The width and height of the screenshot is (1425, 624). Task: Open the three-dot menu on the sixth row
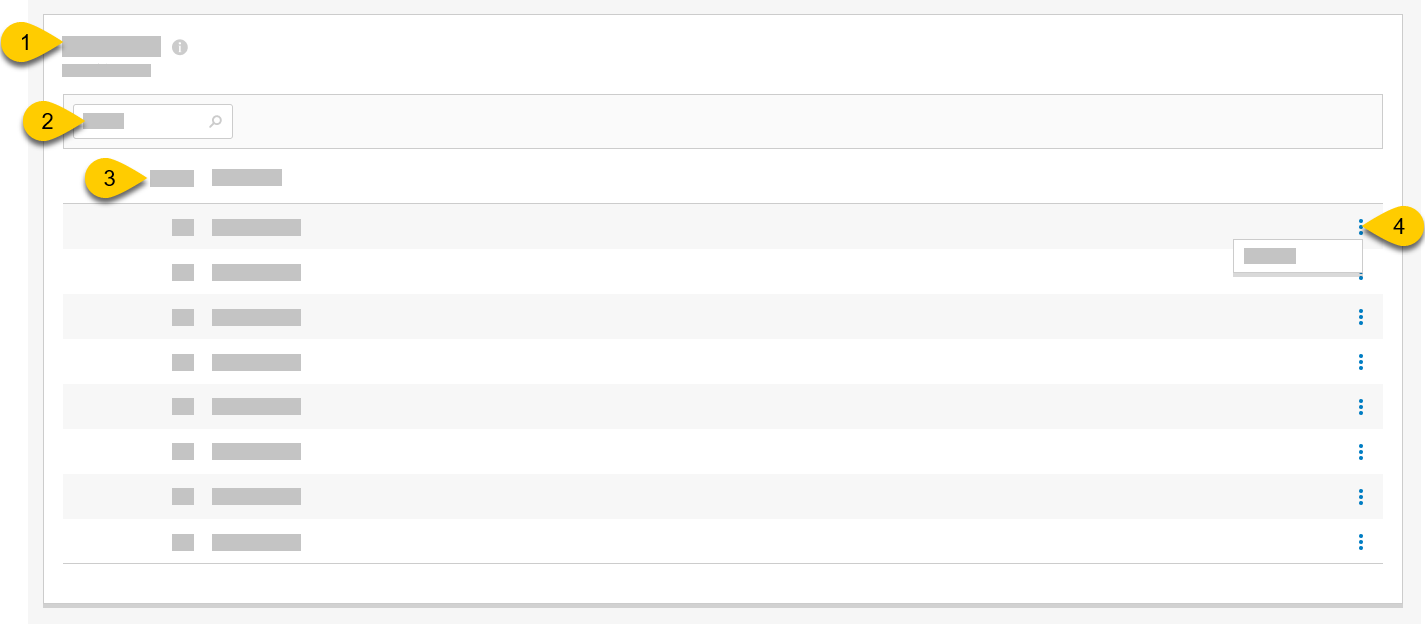[x=1361, y=451]
